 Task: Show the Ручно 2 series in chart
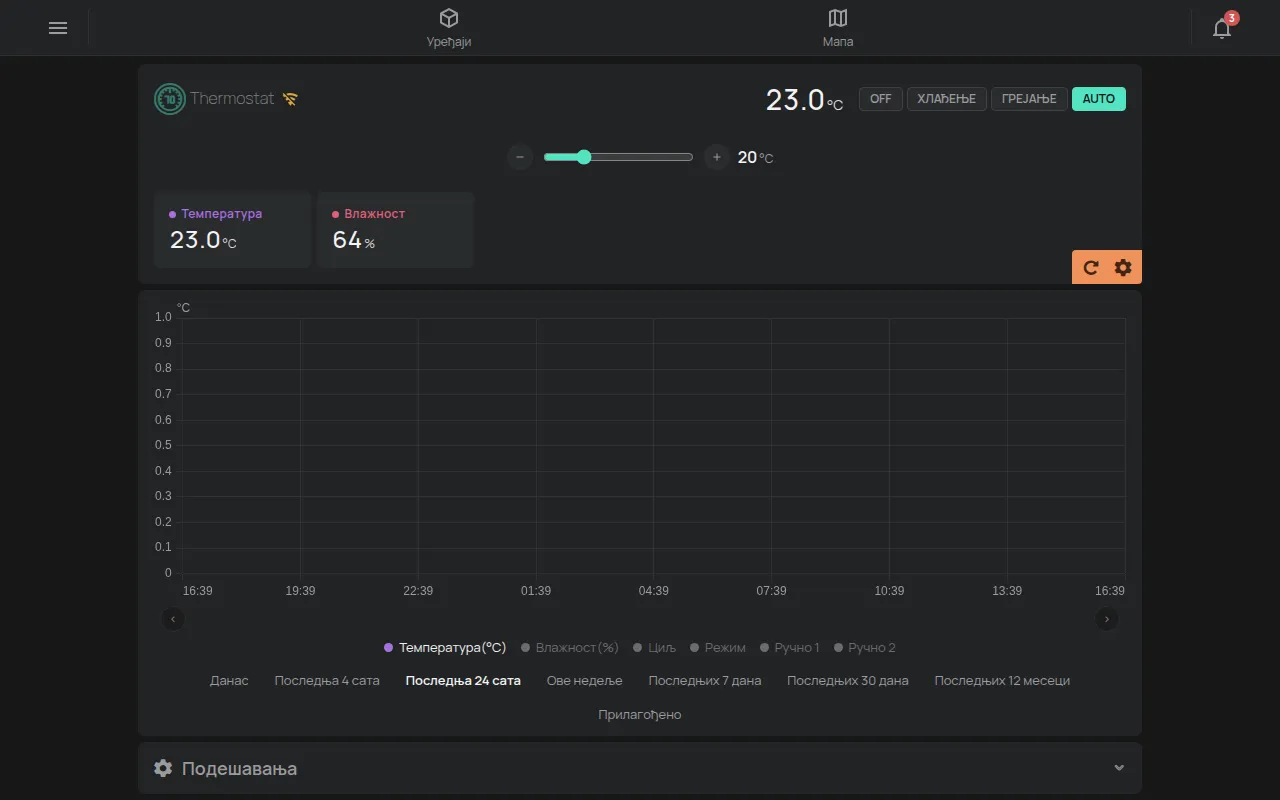(x=865, y=648)
